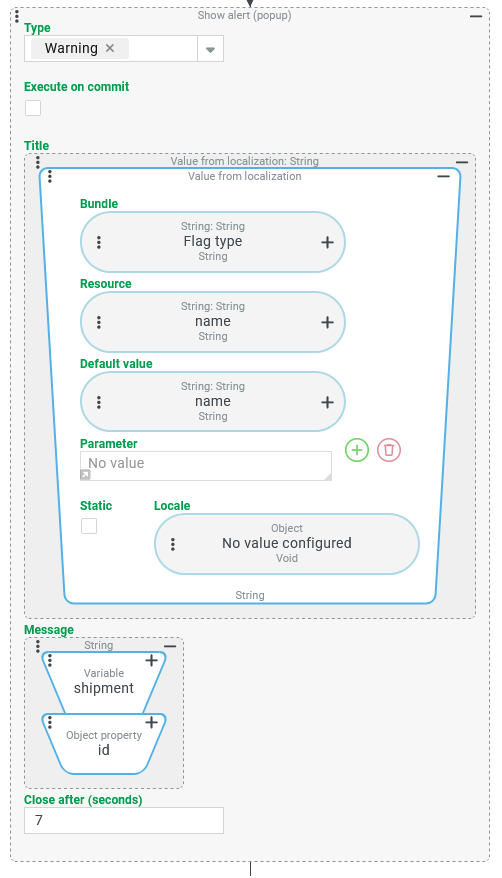Click the Parameter No value field
The image size is (502, 878).
click(206, 466)
